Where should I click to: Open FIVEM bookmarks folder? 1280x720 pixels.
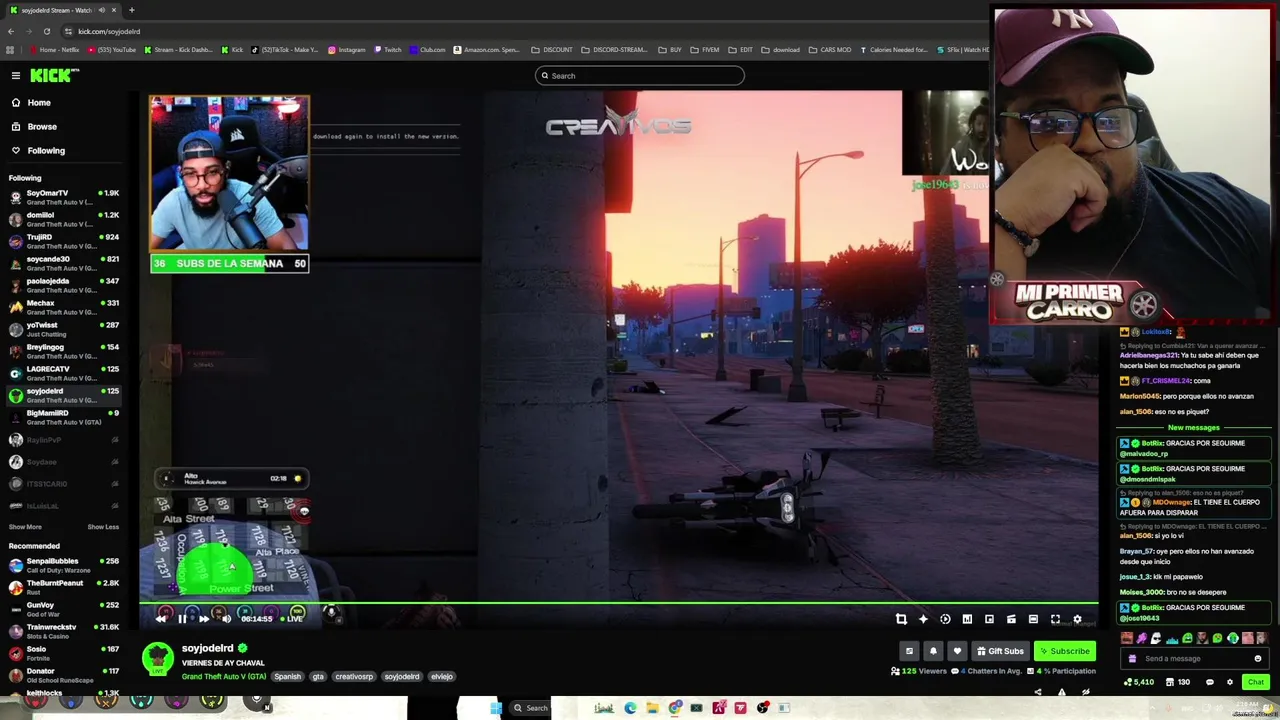pos(706,50)
